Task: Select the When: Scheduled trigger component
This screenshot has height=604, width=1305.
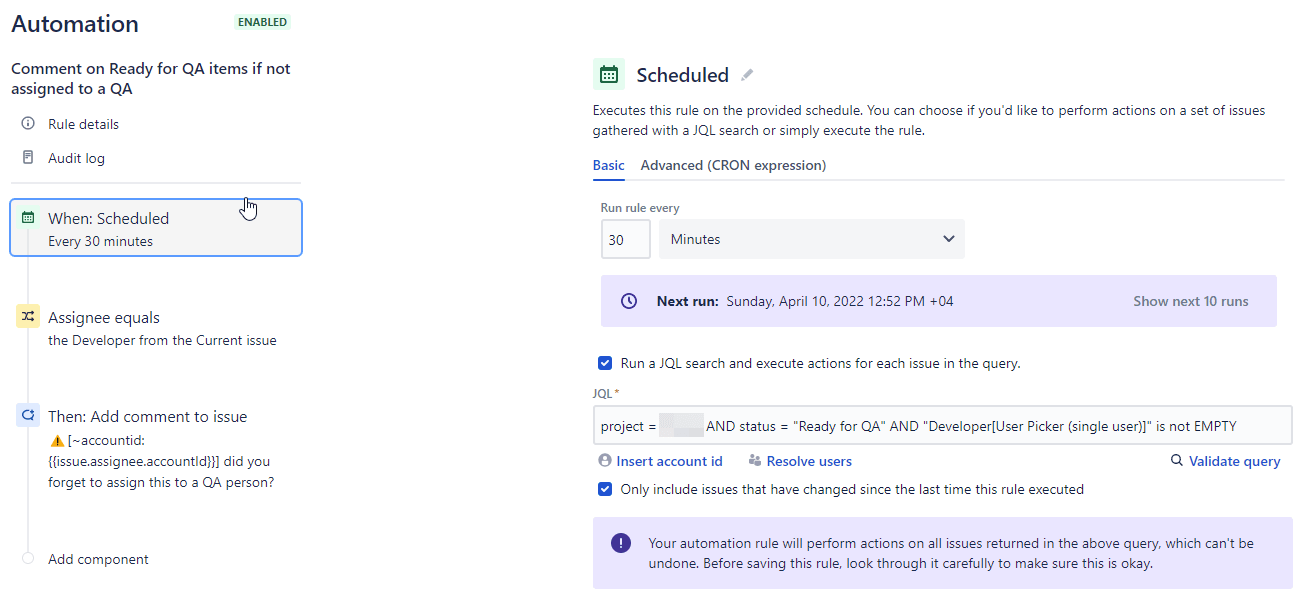Action: coord(155,228)
